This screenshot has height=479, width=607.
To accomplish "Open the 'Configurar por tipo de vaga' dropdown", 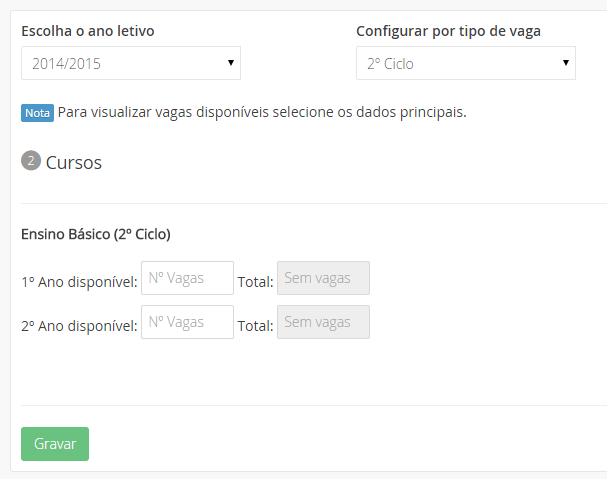I will pyautogui.click(x=465, y=63).
